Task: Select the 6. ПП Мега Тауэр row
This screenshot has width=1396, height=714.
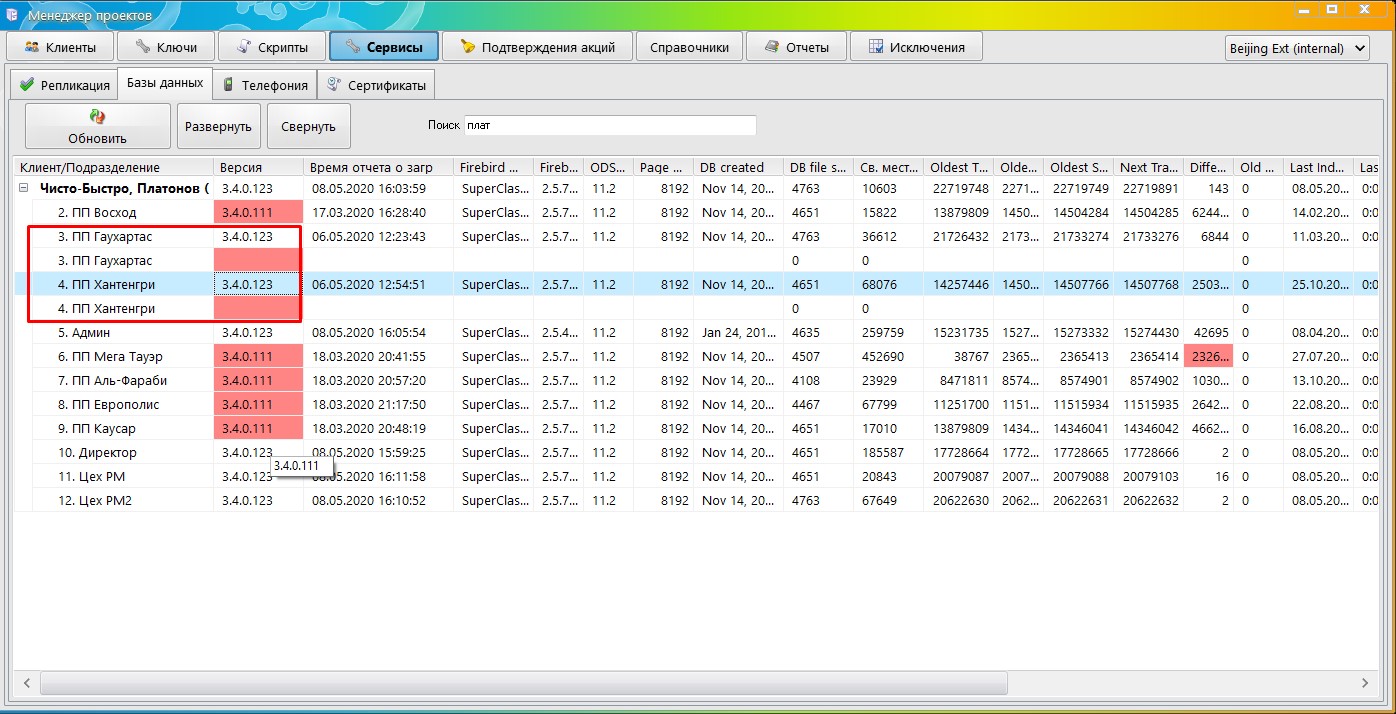Action: 696,356
